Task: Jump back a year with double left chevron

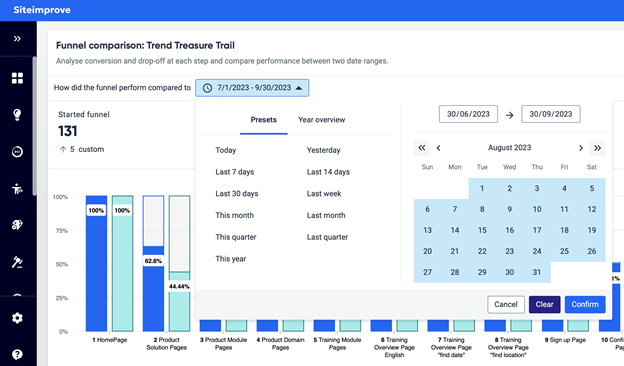Action: pyautogui.click(x=422, y=148)
